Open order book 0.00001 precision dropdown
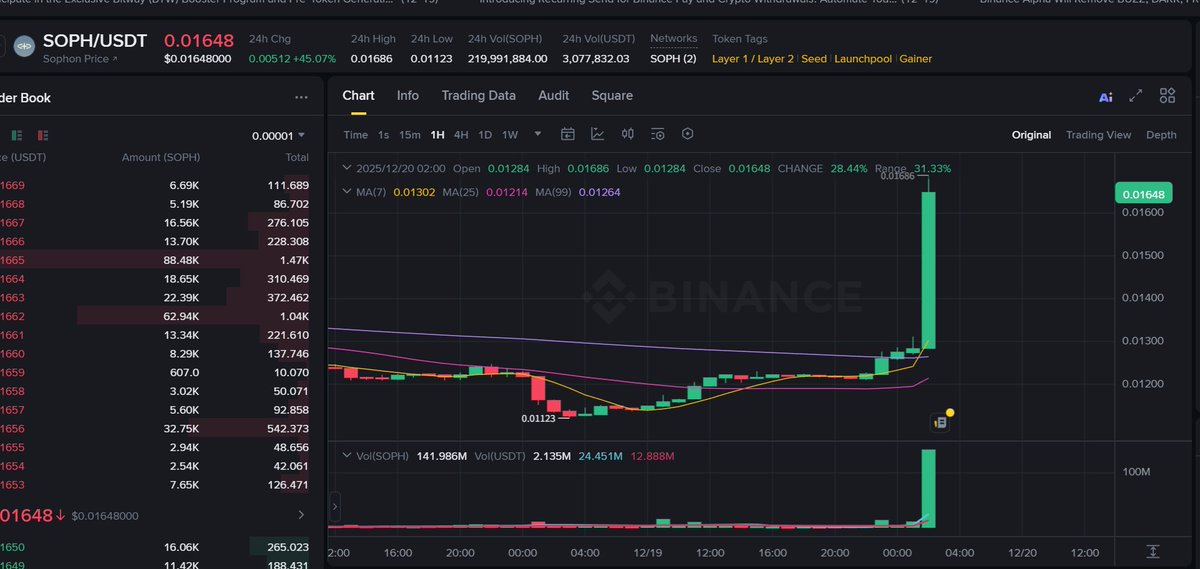Viewport: 1200px width, 569px height. click(x=279, y=135)
